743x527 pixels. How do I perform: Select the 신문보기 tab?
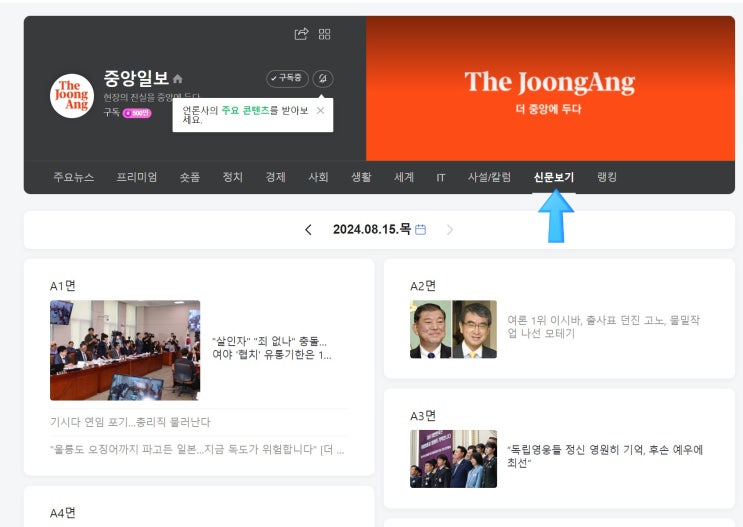554,177
